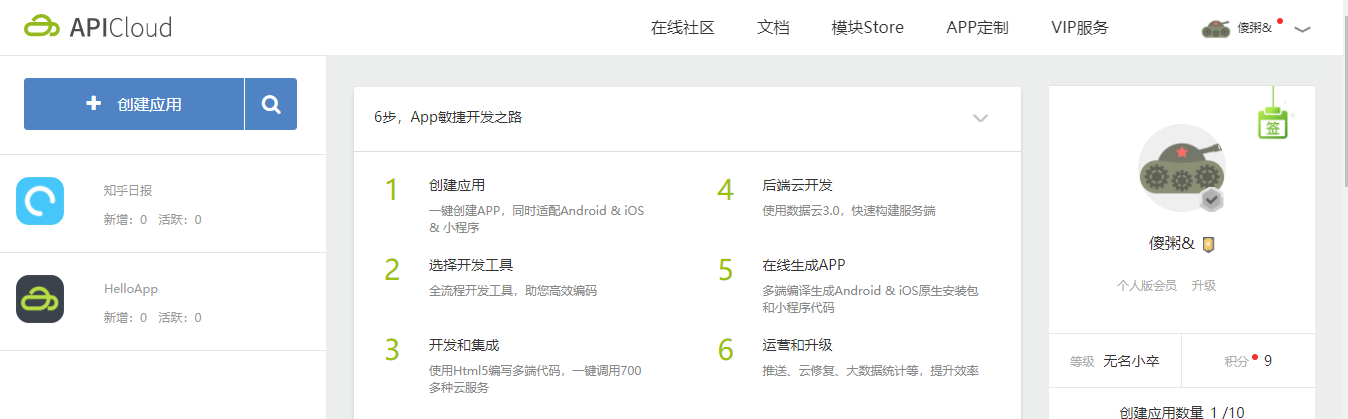Click the gold medal icon beside username
The width and height of the screenshot is (1348, 419).
1208,244
